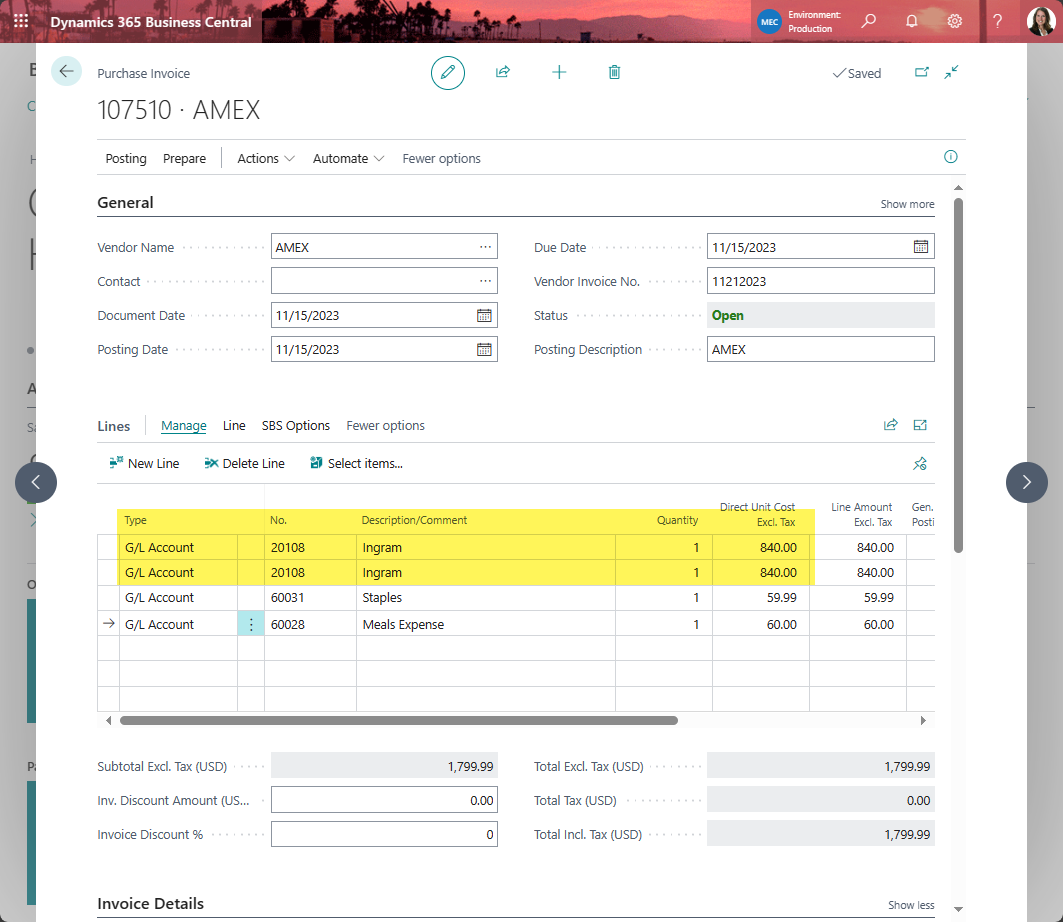Open the Due Date calendar picker
This screenshot has height=922, width=1063.
tap(921, 247)
